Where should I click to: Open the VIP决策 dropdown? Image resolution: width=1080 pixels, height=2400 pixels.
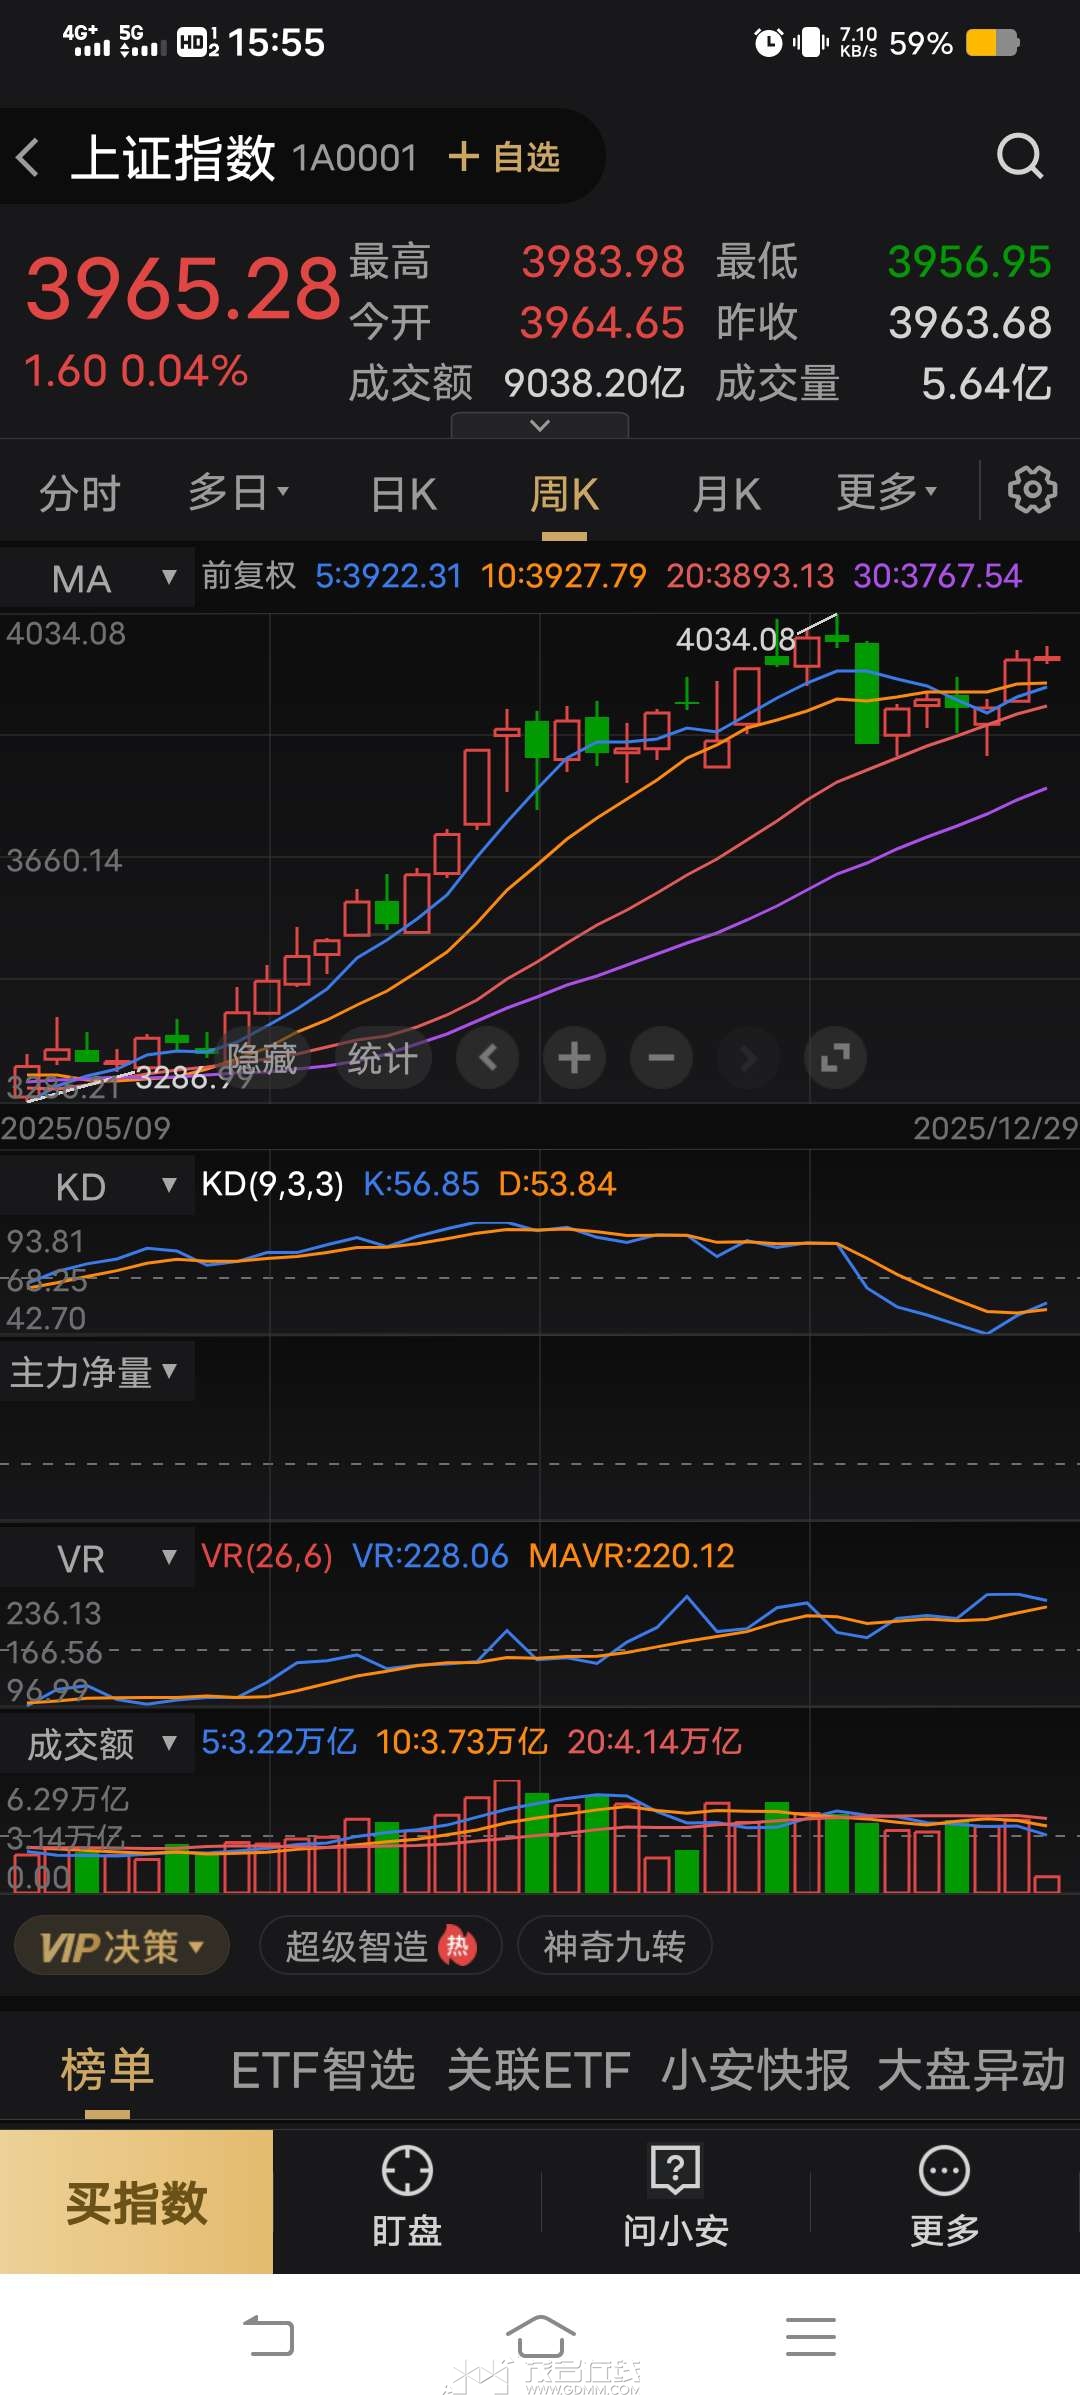pos(121,1946)
